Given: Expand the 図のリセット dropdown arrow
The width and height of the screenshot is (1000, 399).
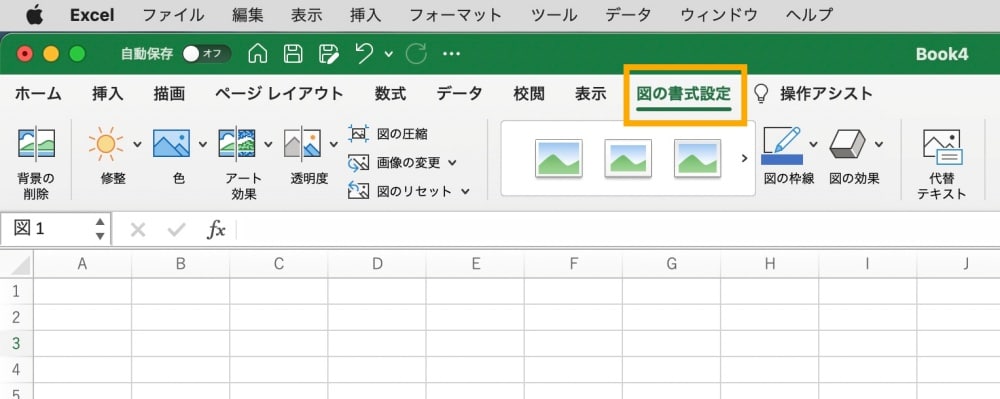Looking at the screenshot, I should tap(465, 191).
